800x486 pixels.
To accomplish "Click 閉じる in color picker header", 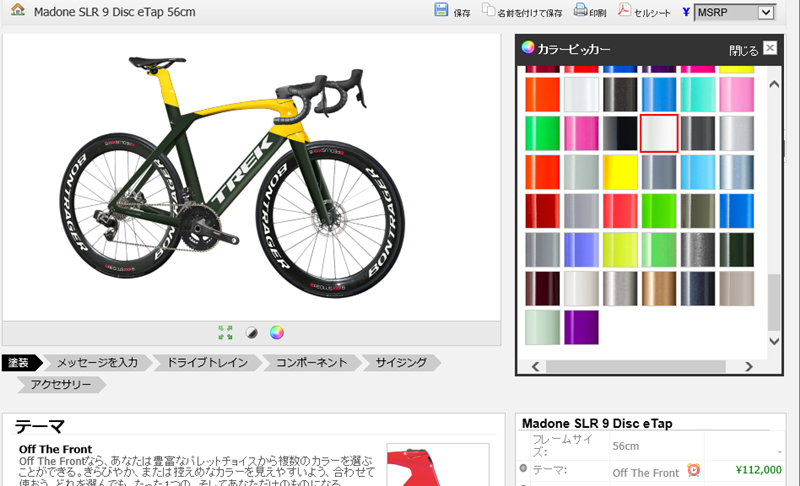I will pos(743,50).
